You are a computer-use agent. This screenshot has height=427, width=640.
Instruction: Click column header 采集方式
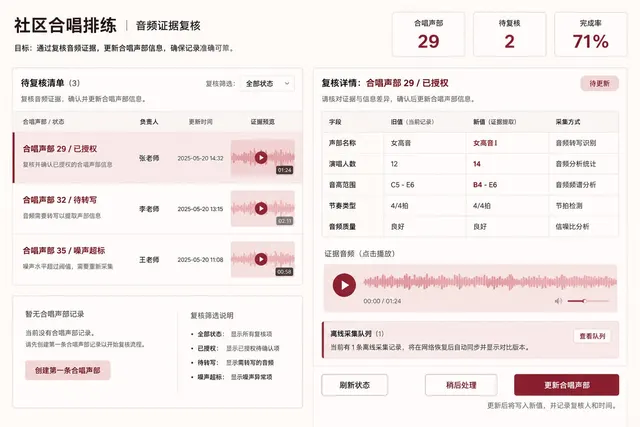(567, 122)
